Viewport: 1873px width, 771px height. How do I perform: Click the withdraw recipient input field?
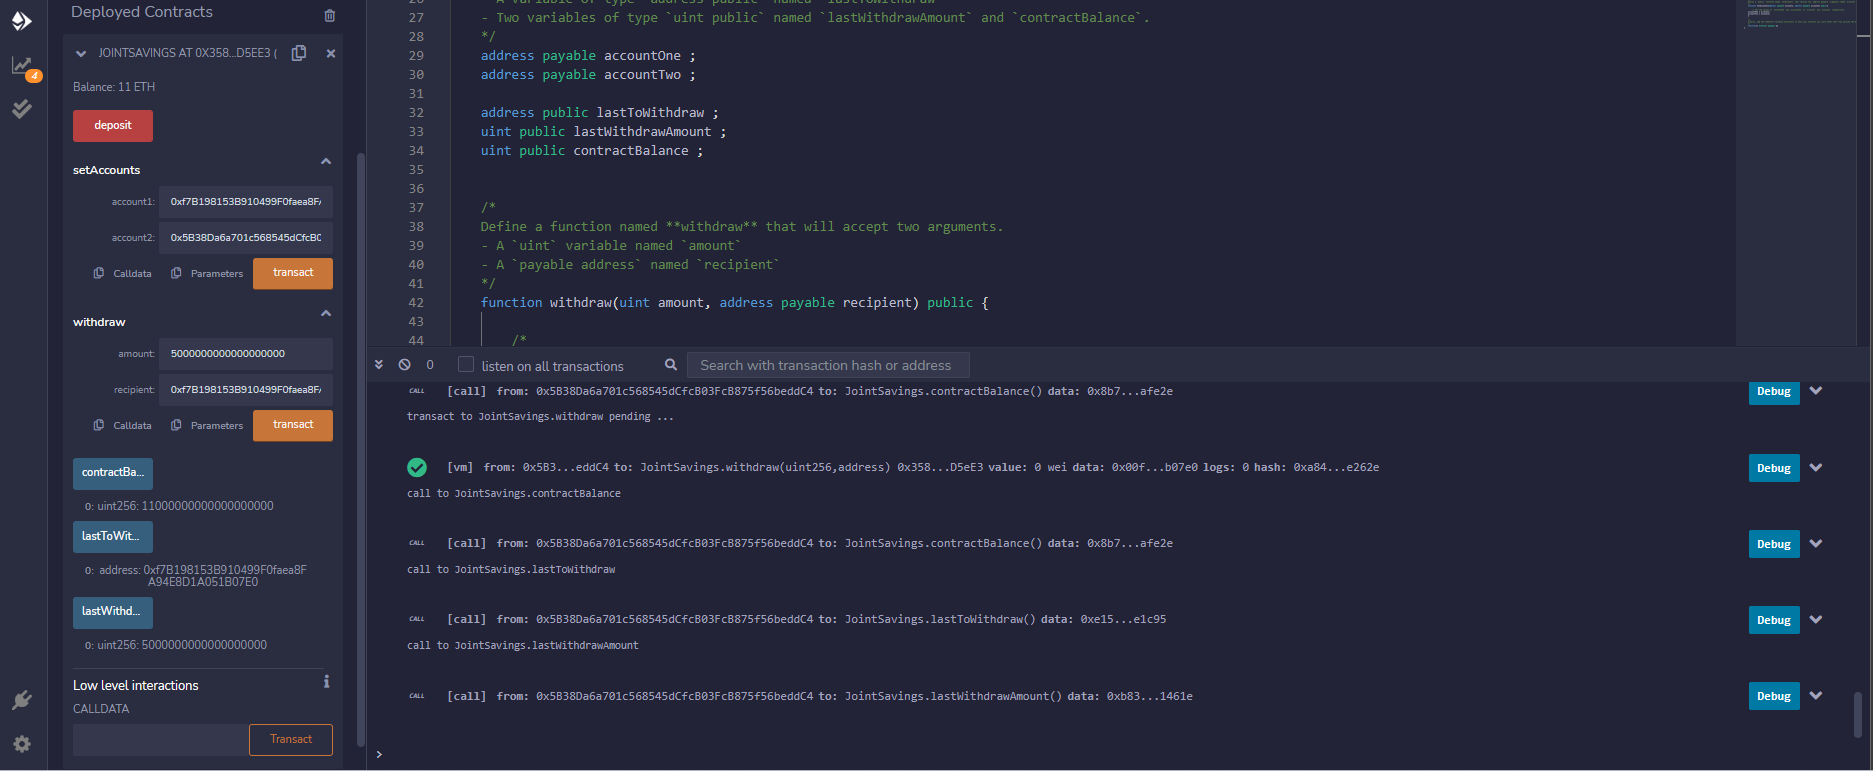click(246, 390)
